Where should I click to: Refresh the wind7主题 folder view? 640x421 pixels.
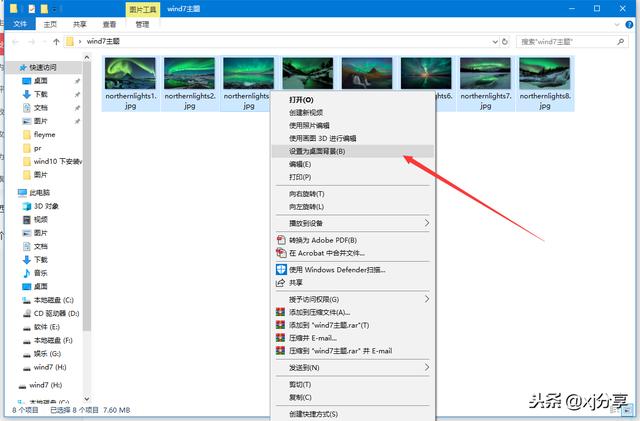point(505,42)
